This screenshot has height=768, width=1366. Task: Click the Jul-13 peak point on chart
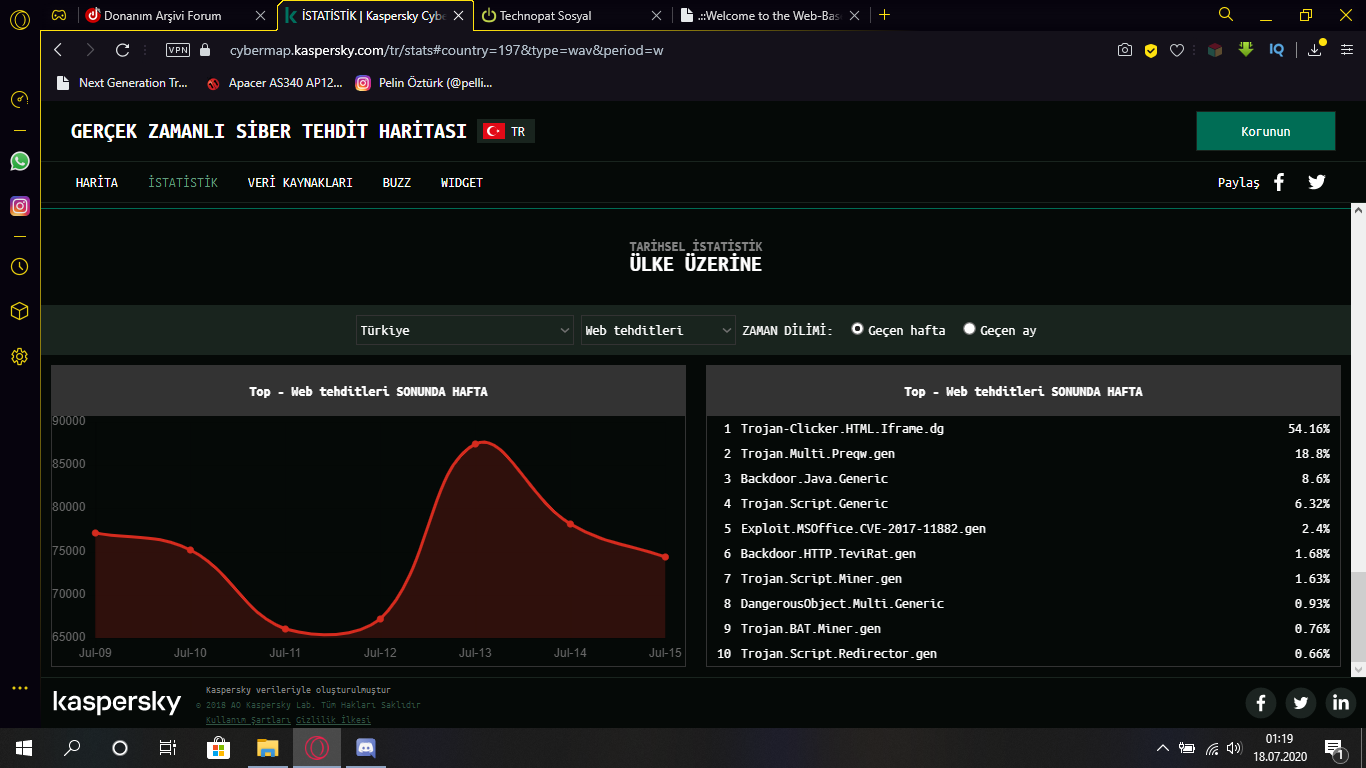[475, 443]
